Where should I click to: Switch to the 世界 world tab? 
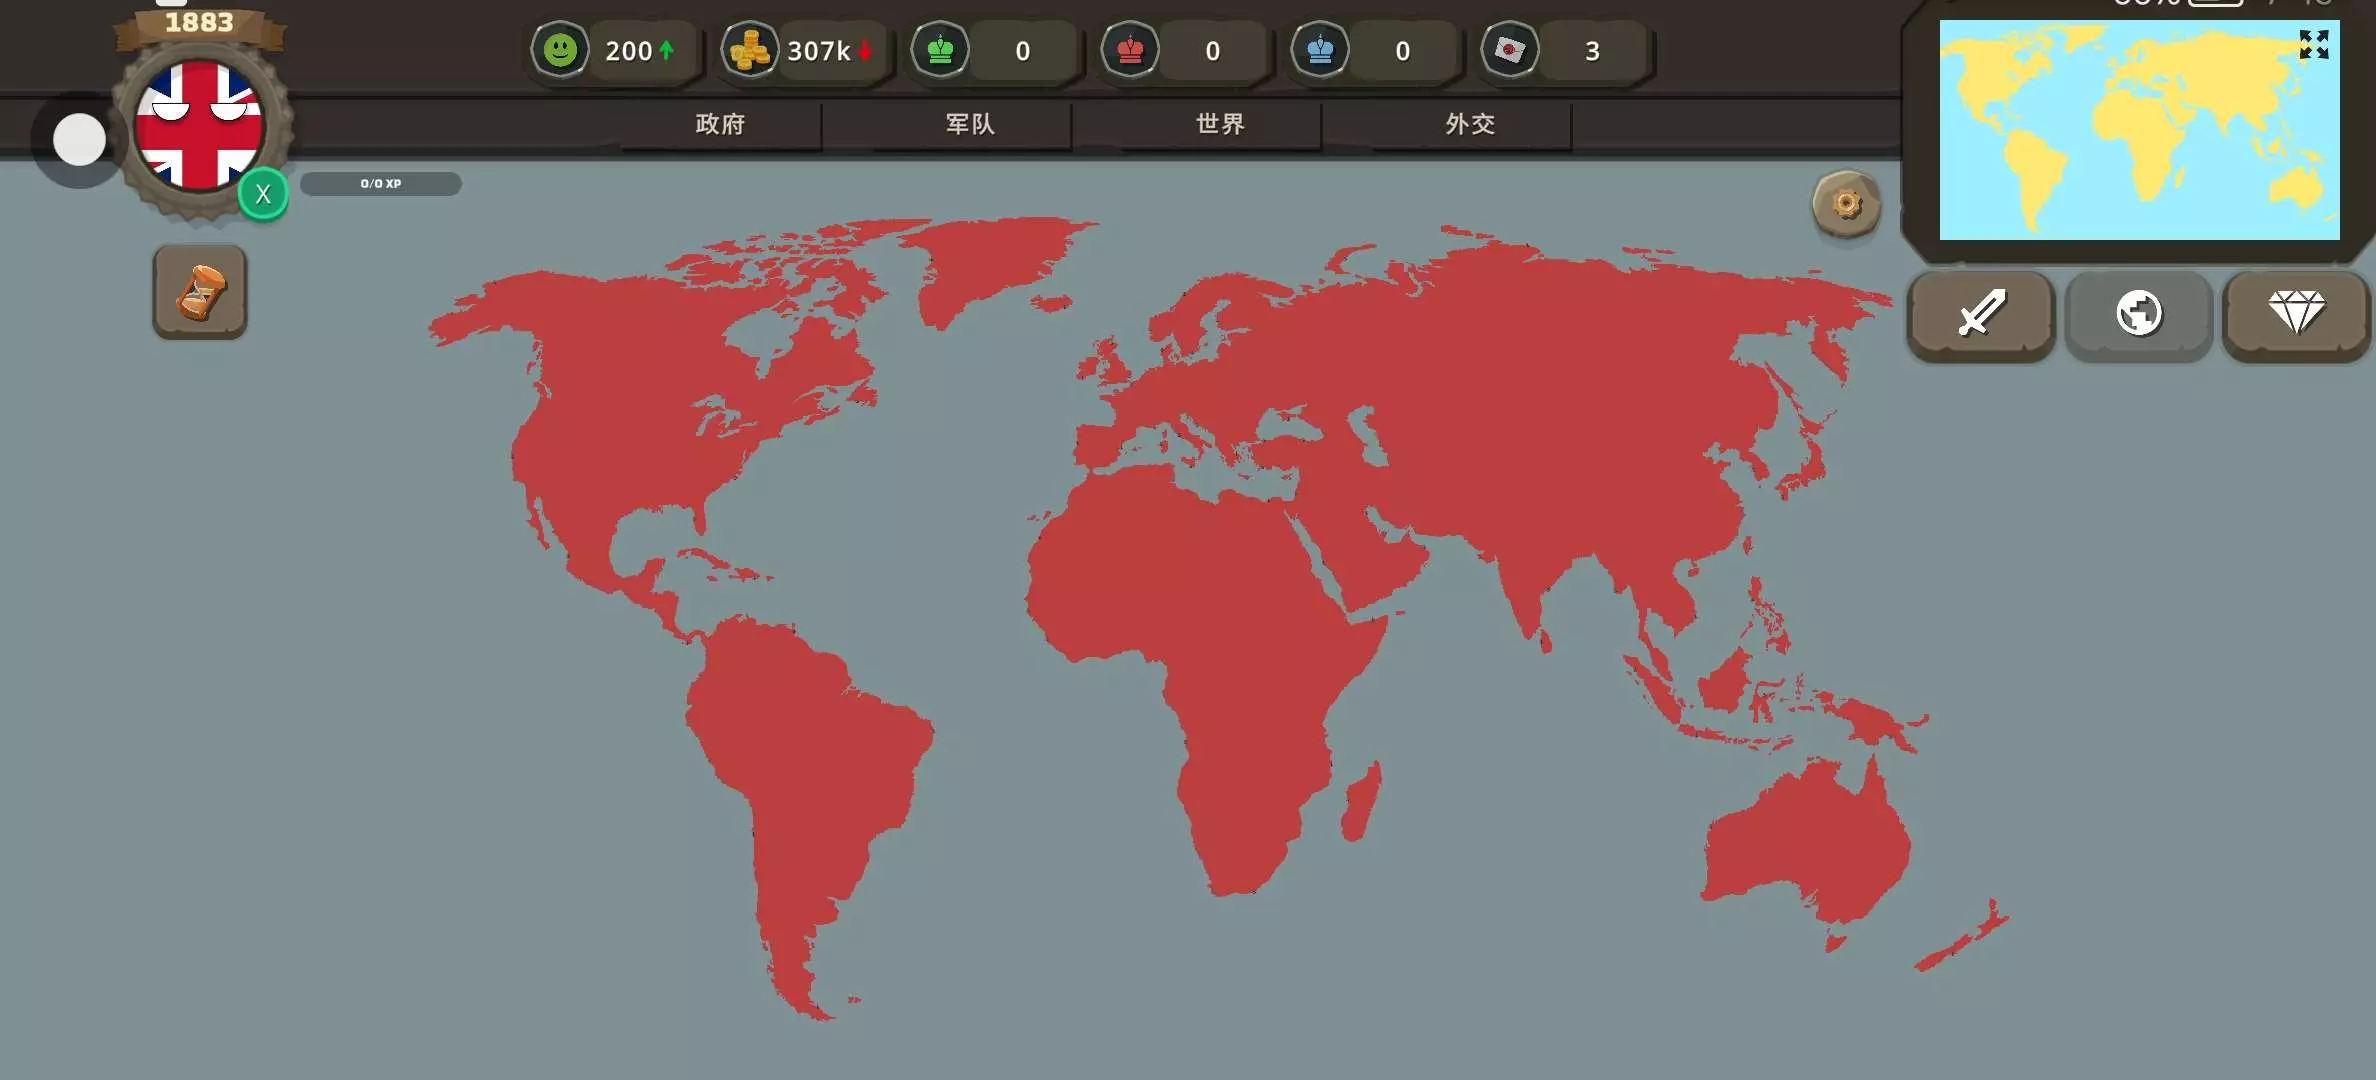(1220, 124)
